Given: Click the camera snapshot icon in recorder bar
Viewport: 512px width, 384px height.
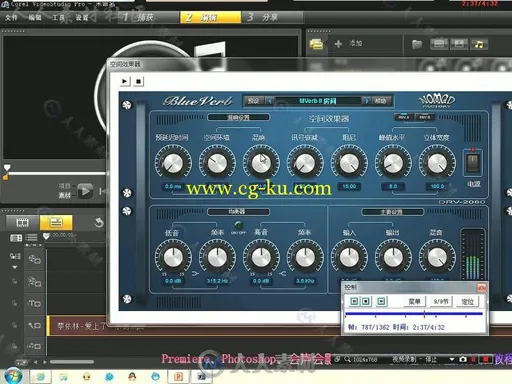Looking at the screenshot, I should coord(463,359).
